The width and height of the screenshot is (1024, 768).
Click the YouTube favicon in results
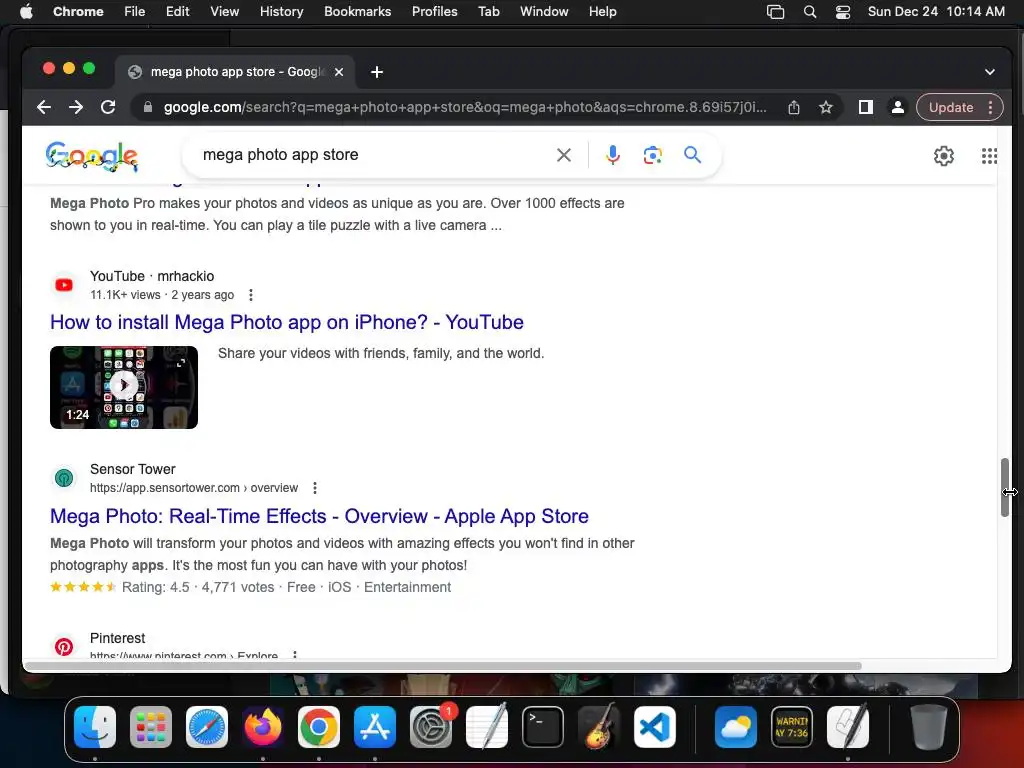(64, 285)
